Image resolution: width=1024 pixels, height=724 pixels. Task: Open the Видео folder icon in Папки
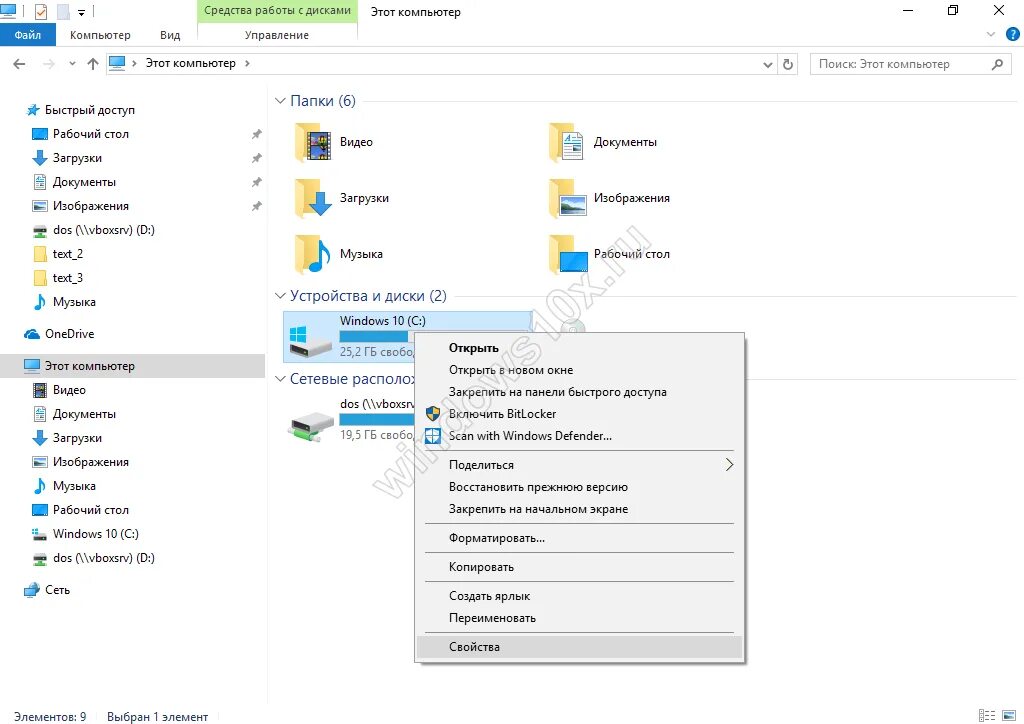tap(313, 142)
